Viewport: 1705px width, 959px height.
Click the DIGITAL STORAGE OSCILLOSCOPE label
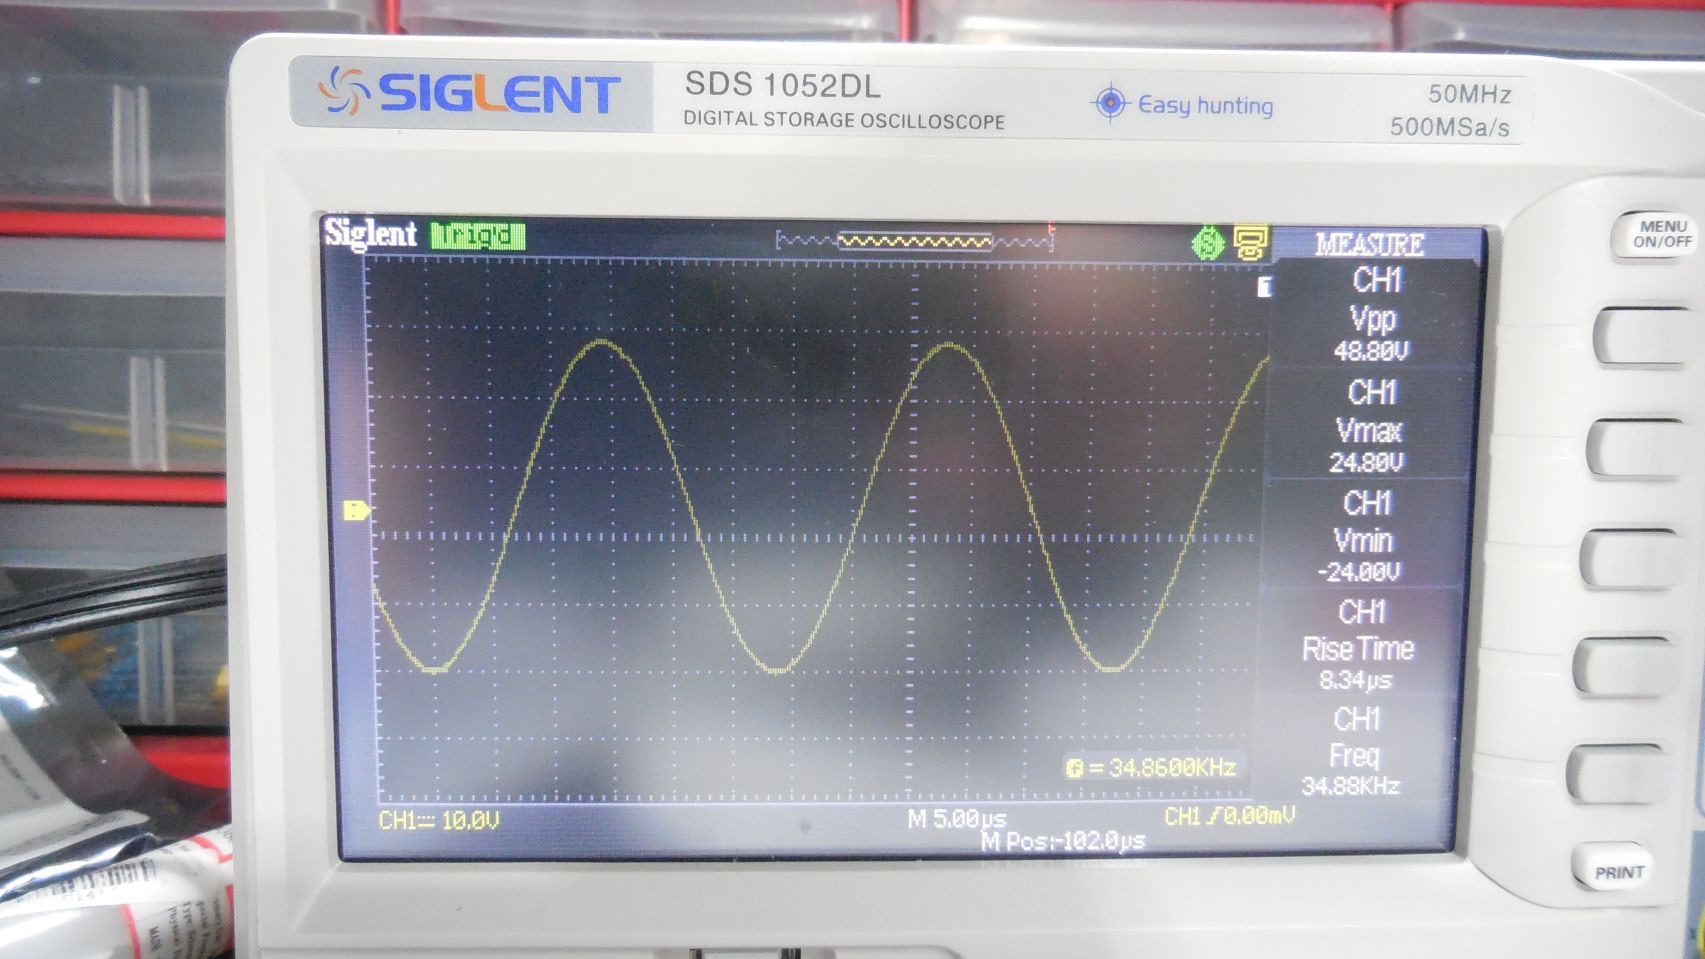click(844, 120)
